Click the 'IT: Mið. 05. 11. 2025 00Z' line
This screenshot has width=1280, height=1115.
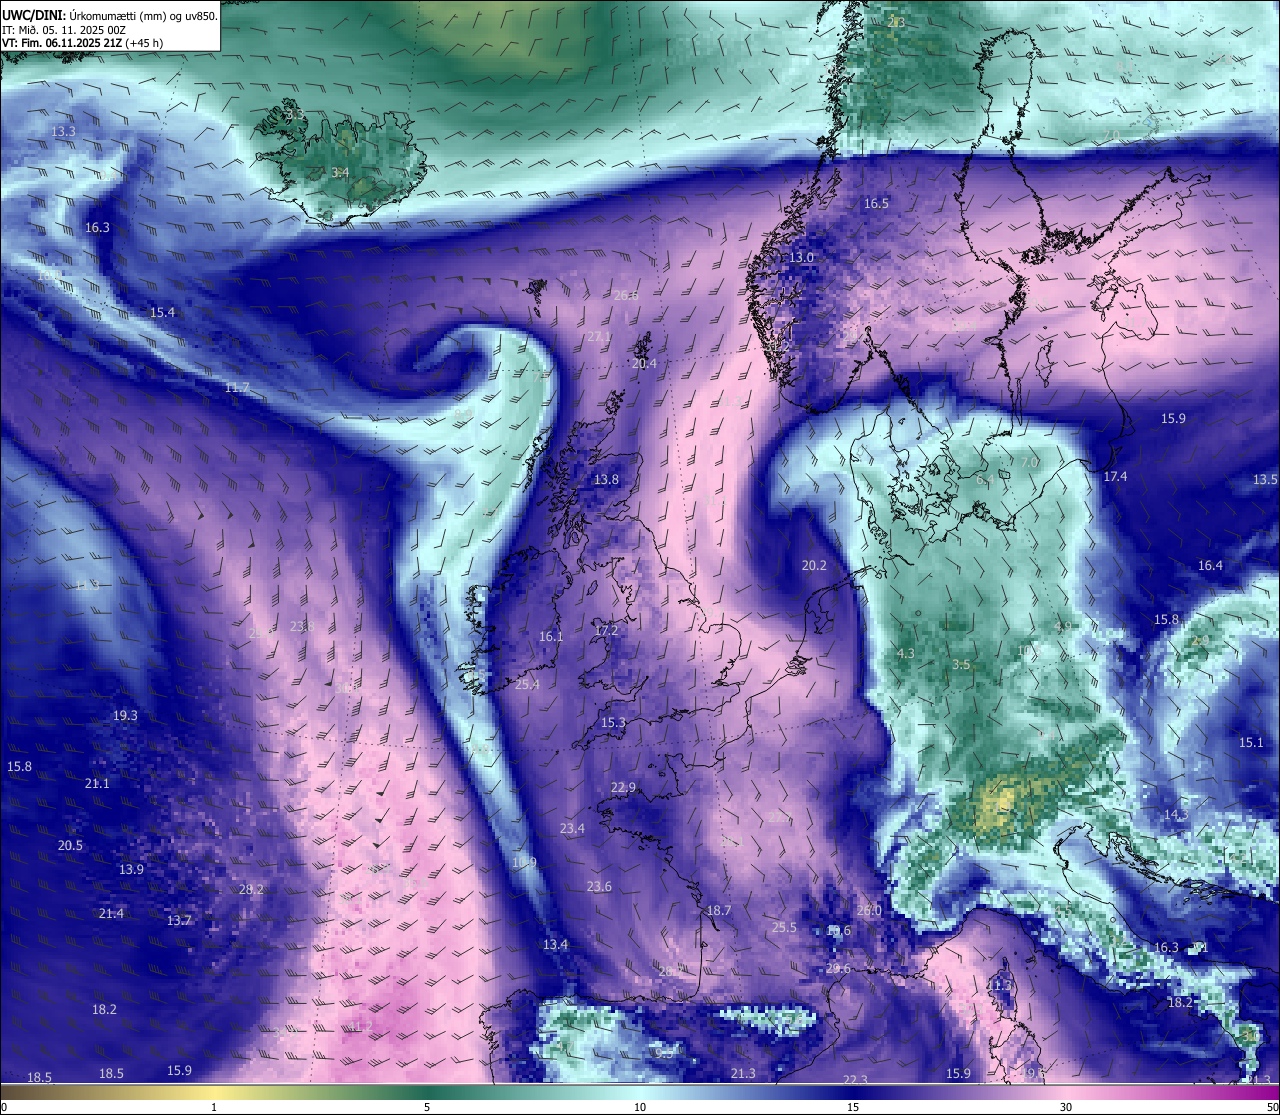point(63,29)
